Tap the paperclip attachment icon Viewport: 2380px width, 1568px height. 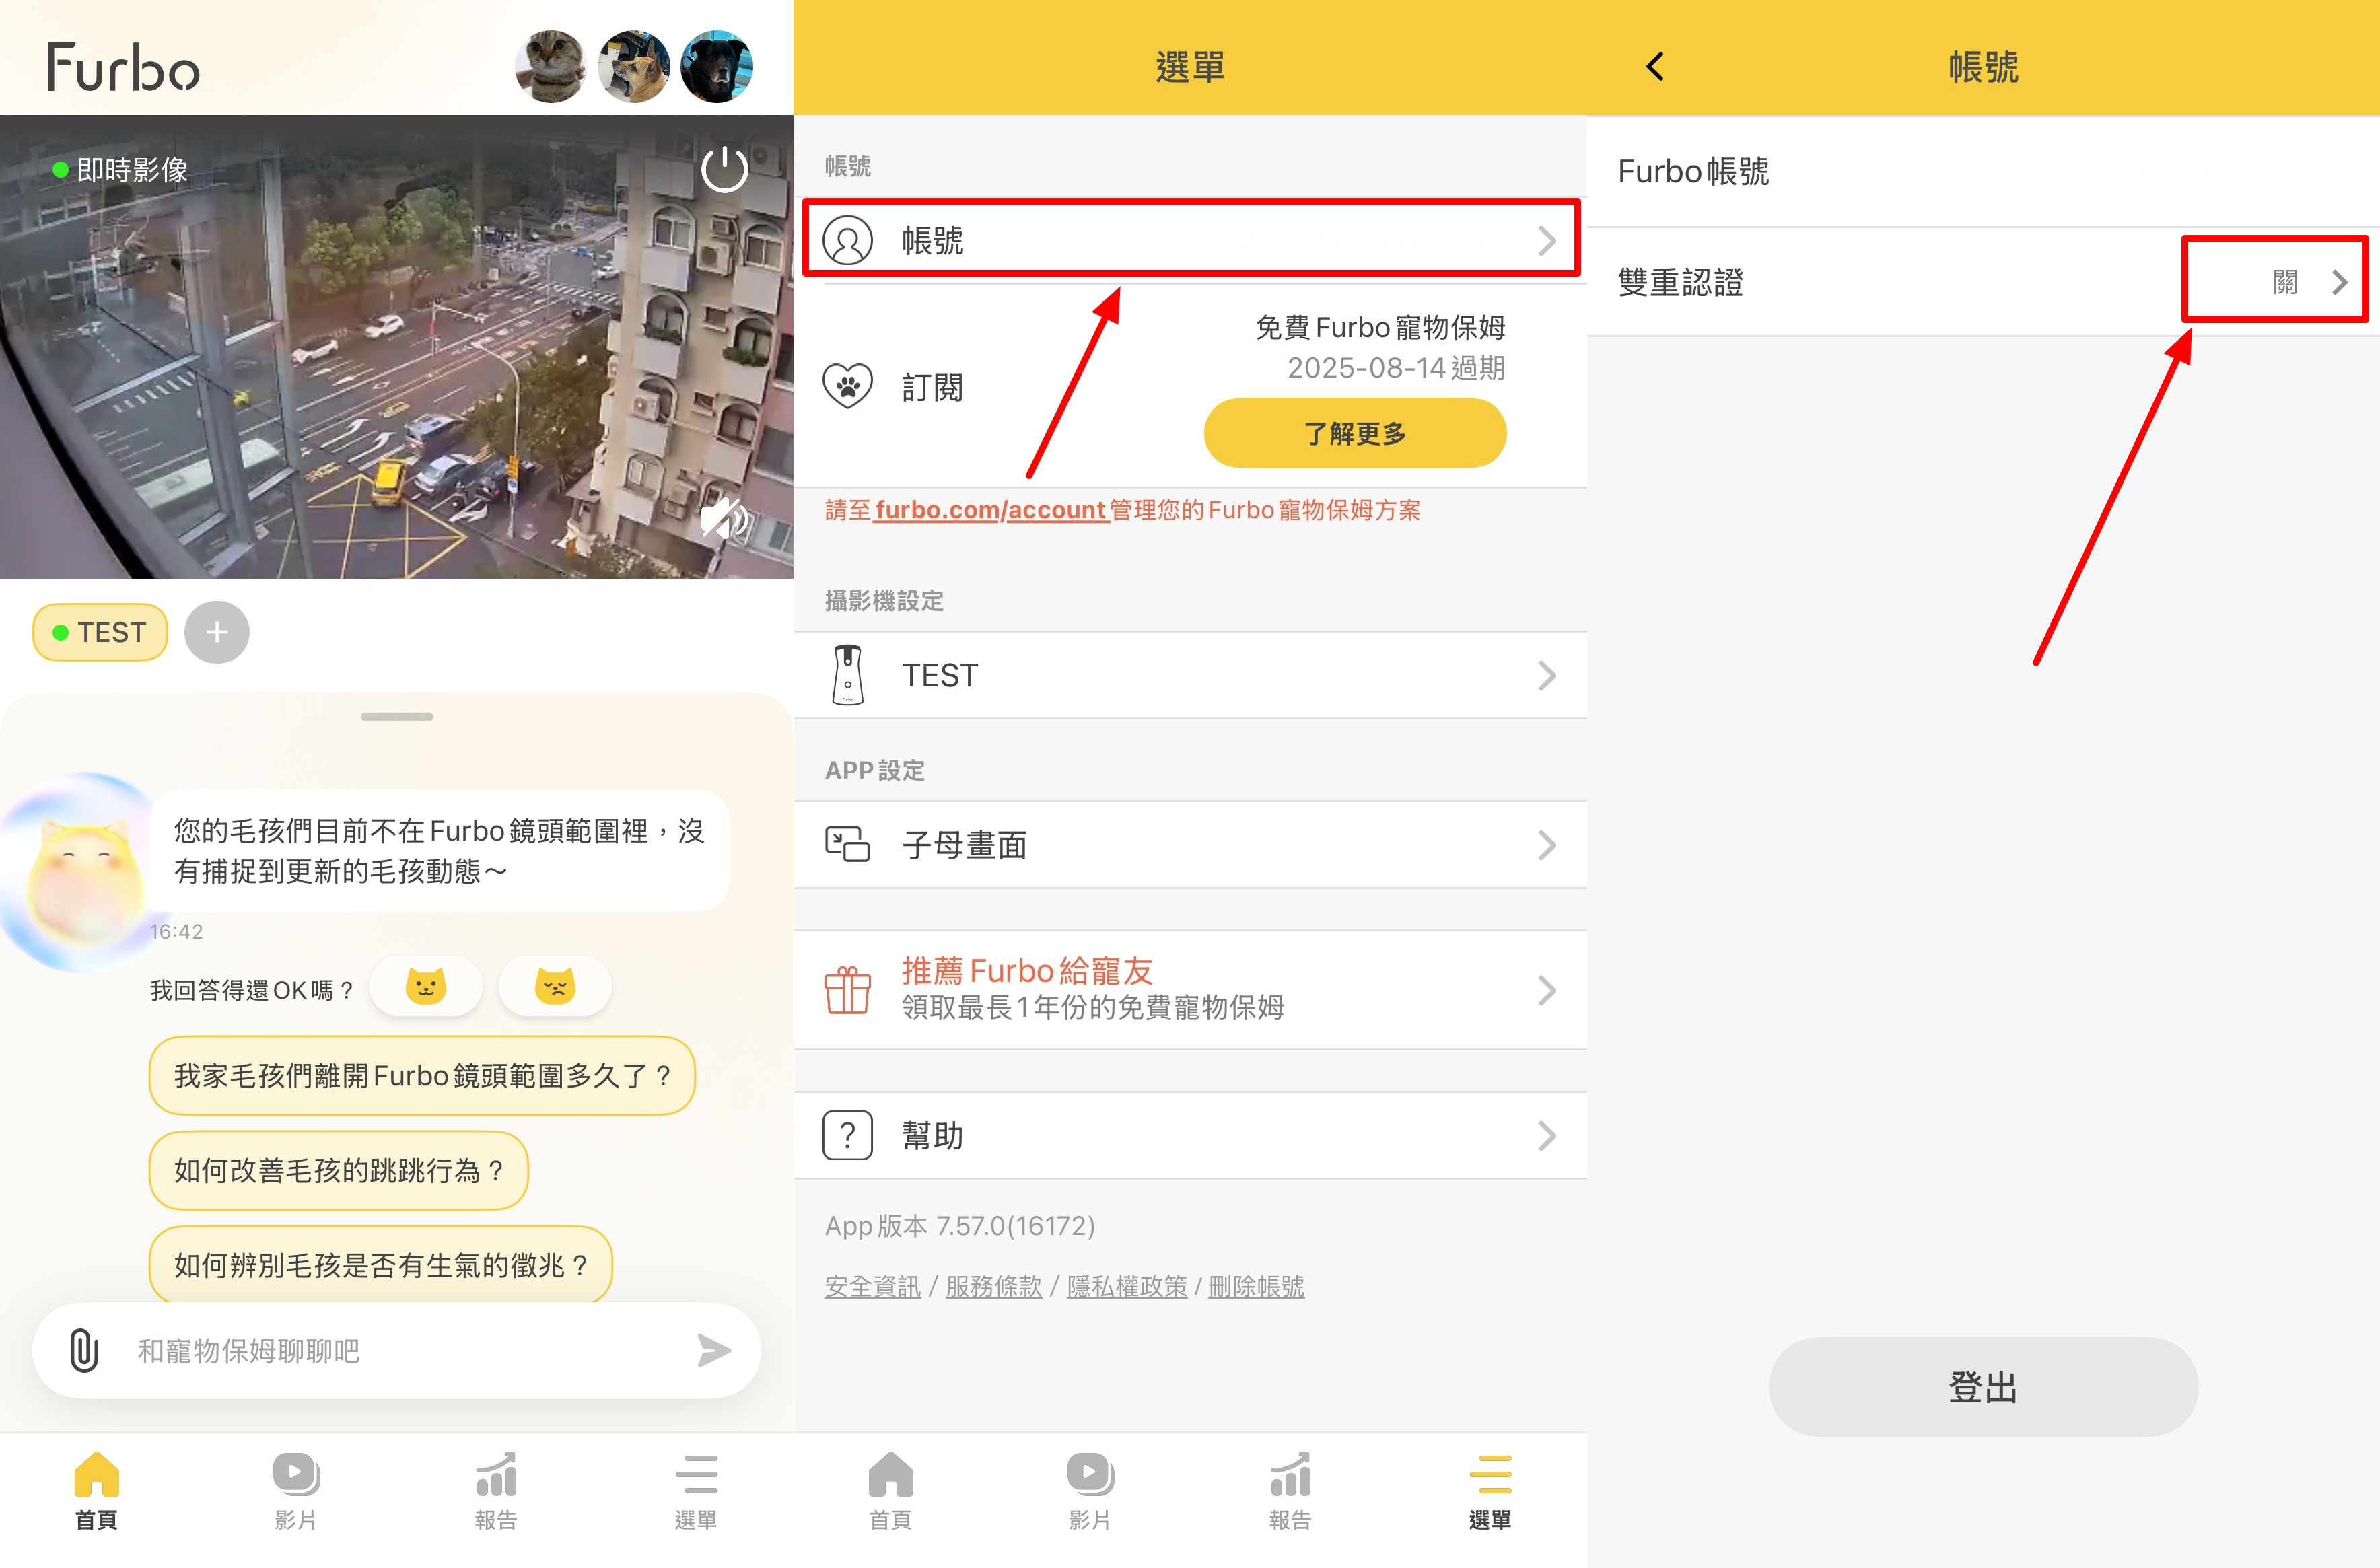click(85, 1350)
